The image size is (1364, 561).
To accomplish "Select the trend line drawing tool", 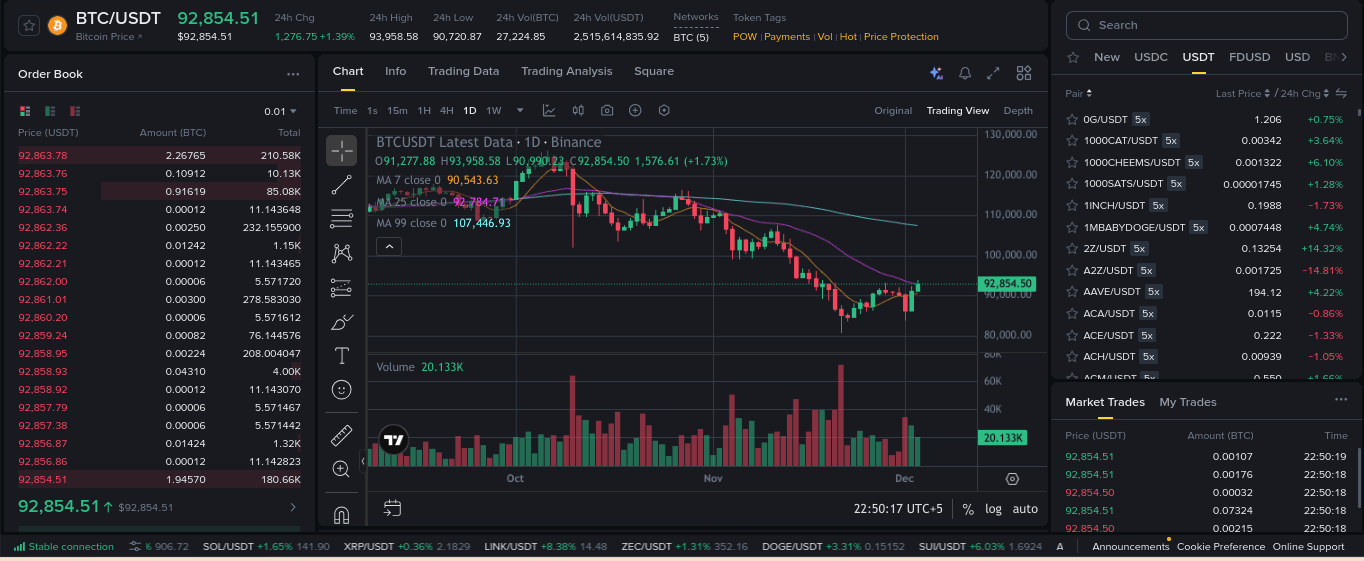I will pos(341,184).
